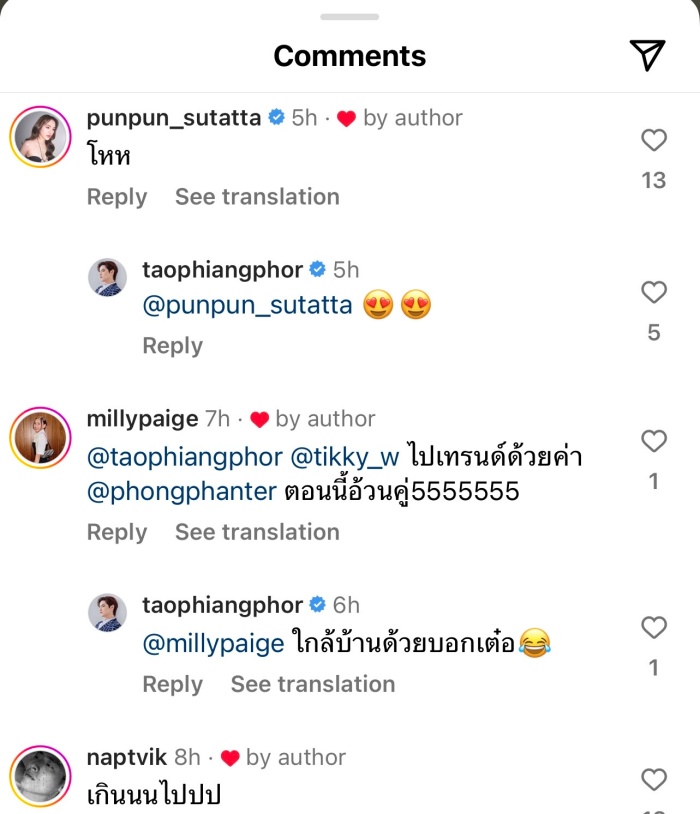This screenshot has height=814, width=700.
Task: Heart taophiangphor's reply to millypaige
Action: pyautogui.click(x=653, y=628)
